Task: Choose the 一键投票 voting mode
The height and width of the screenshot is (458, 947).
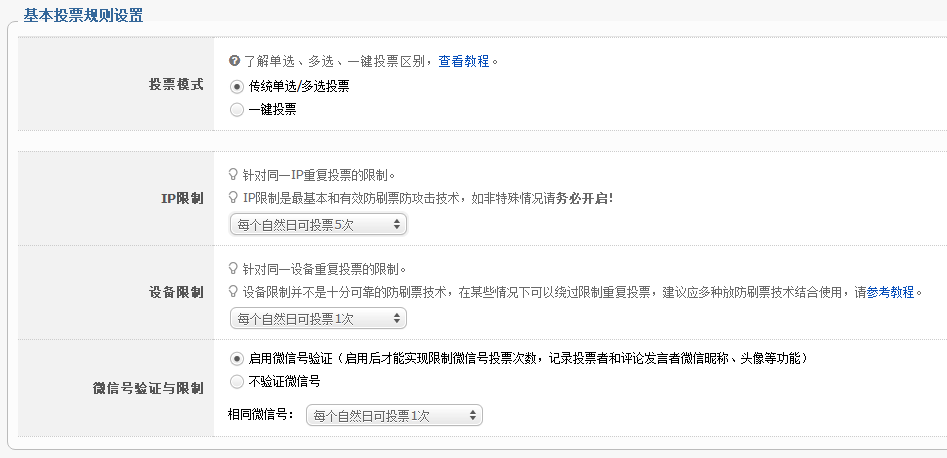Action: click(x=237, y=110)
